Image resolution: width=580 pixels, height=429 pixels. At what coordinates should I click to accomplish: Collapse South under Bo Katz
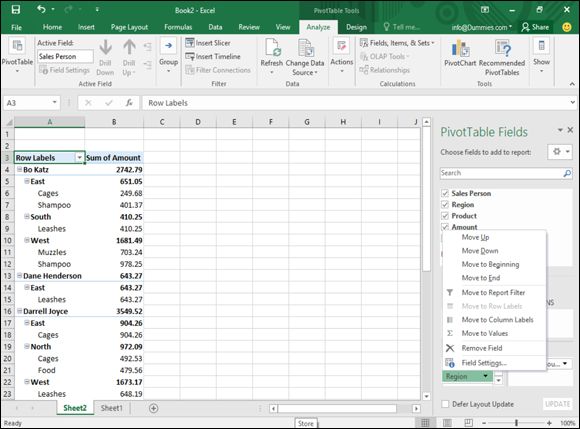27,216
